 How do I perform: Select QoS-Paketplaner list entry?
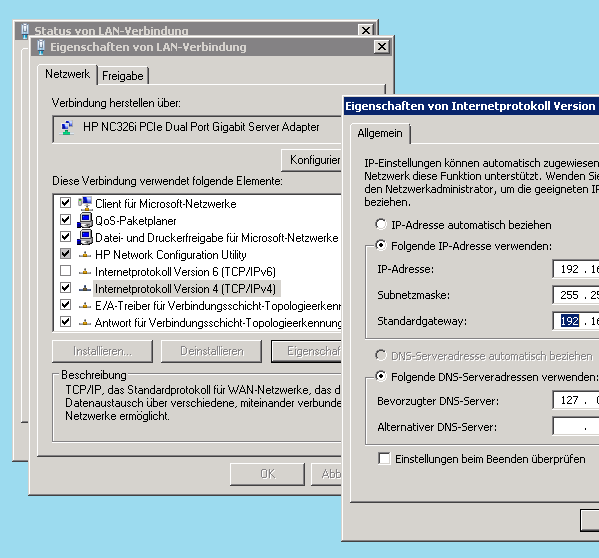tap(136, 221)
